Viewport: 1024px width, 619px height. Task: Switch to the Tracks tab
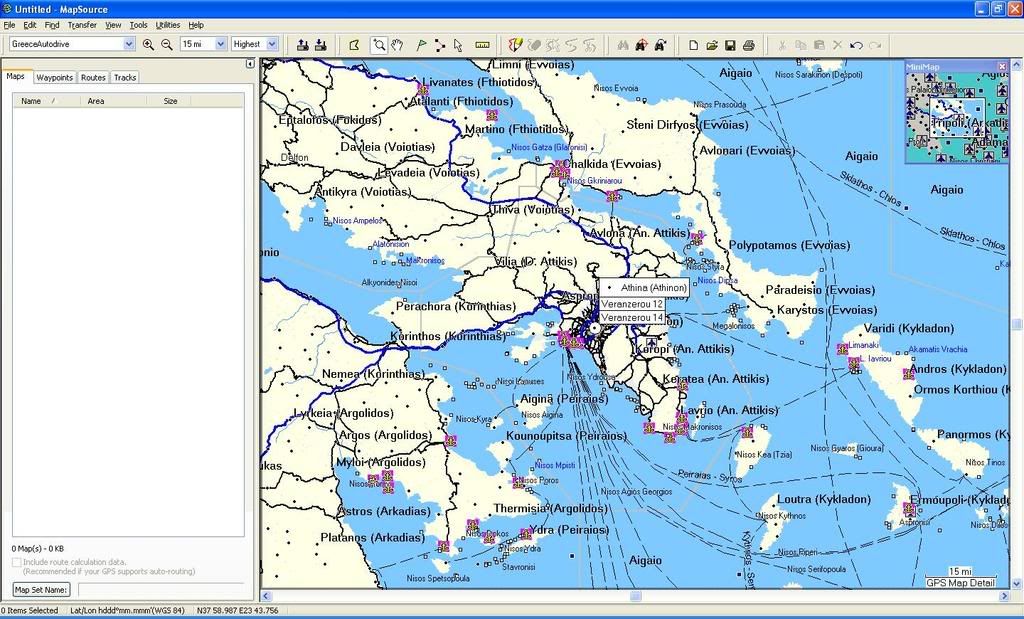point(125,77)
